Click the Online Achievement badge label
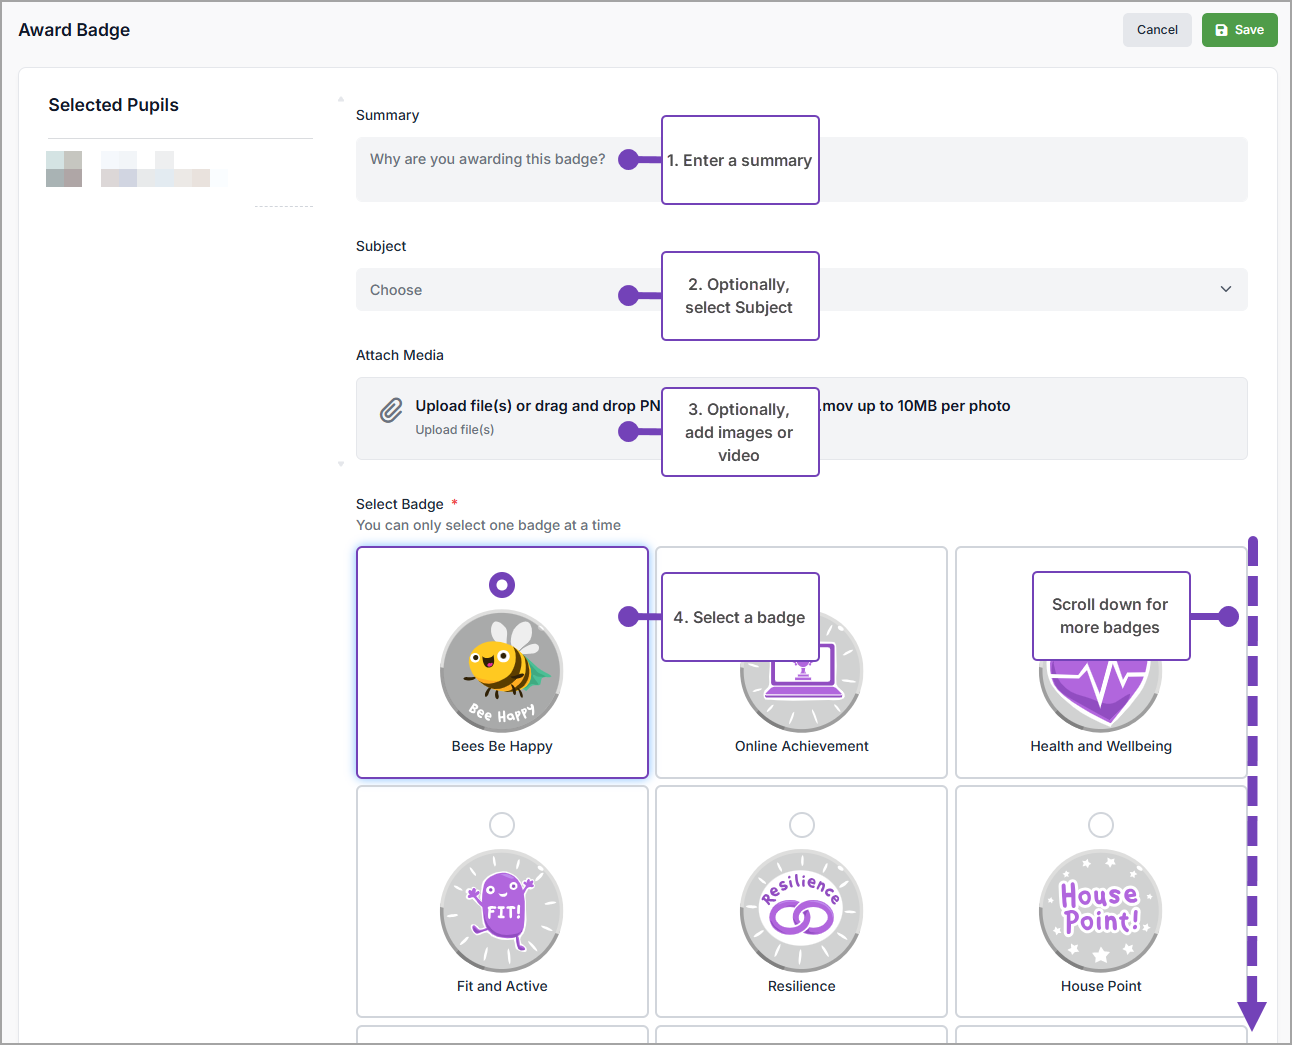This screenshot has width=1292, height=1045. [801, 746]
